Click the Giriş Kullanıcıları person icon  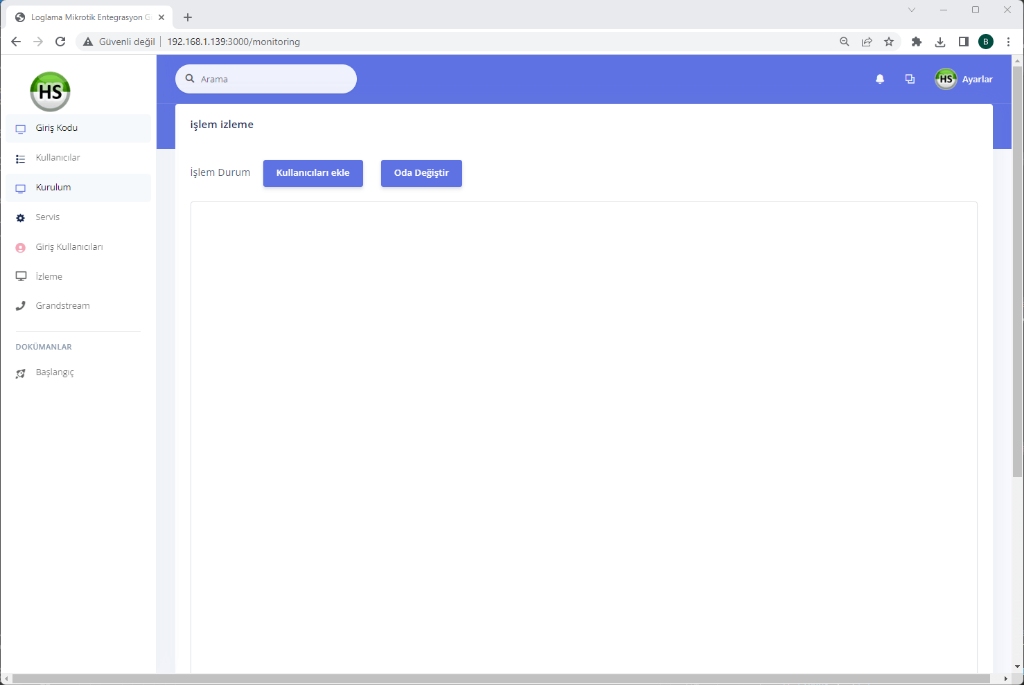tap(20, 247)
